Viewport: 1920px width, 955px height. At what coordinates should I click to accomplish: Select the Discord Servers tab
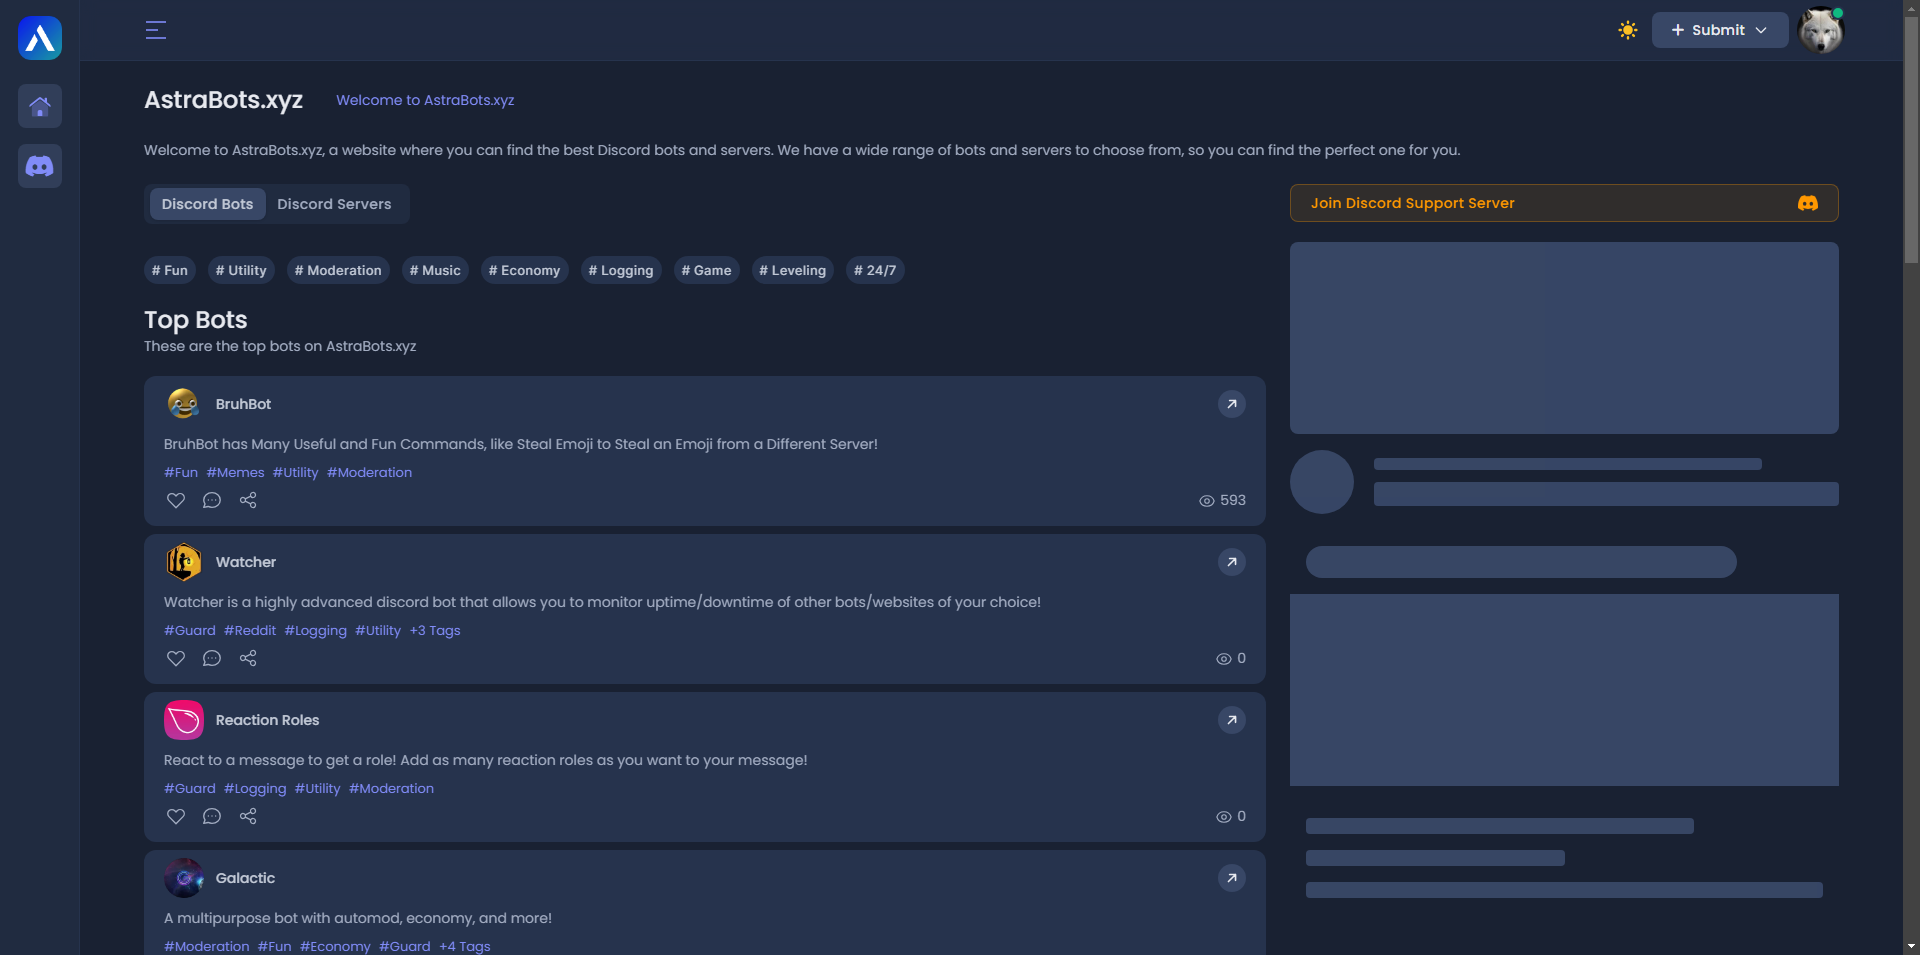pyautogui.click(x=334, y=204)
